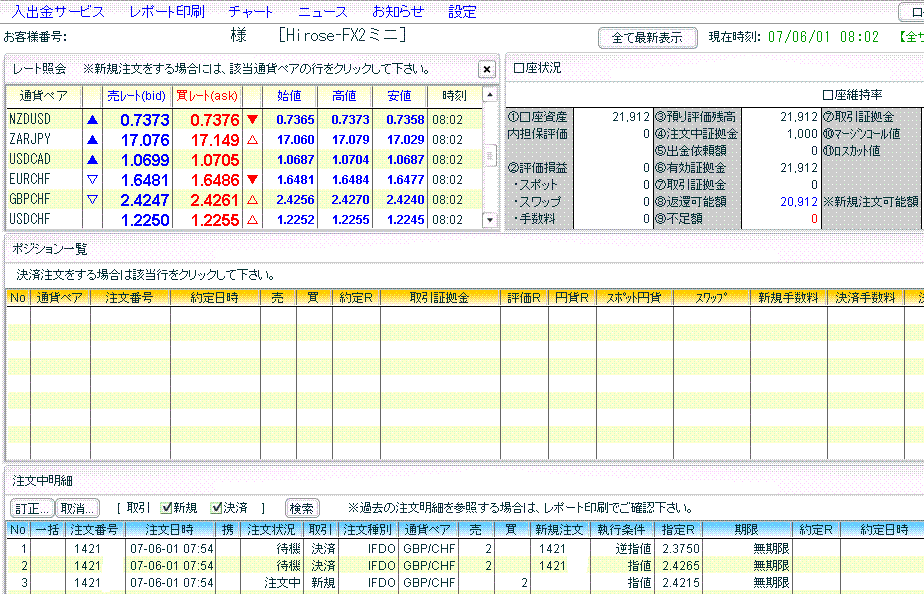Close the レート照会 panel with X
The width and height of the screenshot is (924, 594).
pos(487,70)
